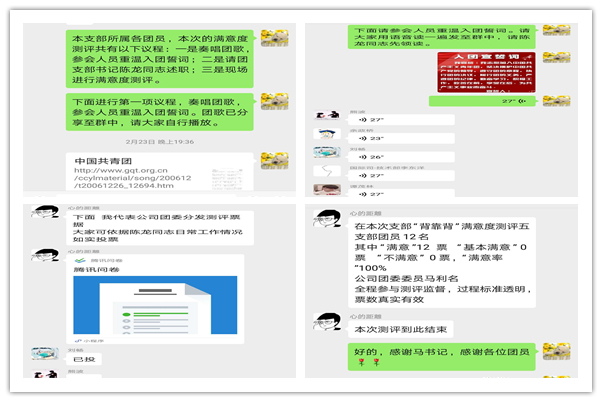Select the 下面 我代表公司团委分发测评票据 message
Screen dimensions: 602x402
point(160,228)
